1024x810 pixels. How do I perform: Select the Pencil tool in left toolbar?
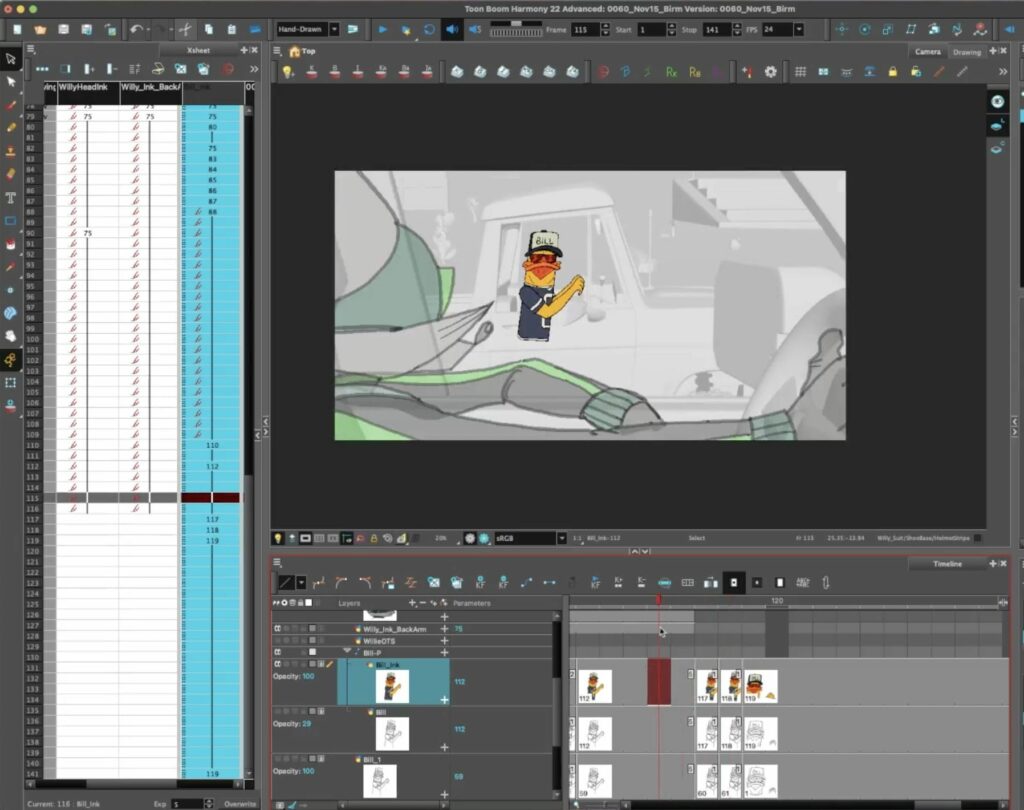click(10, 128)
